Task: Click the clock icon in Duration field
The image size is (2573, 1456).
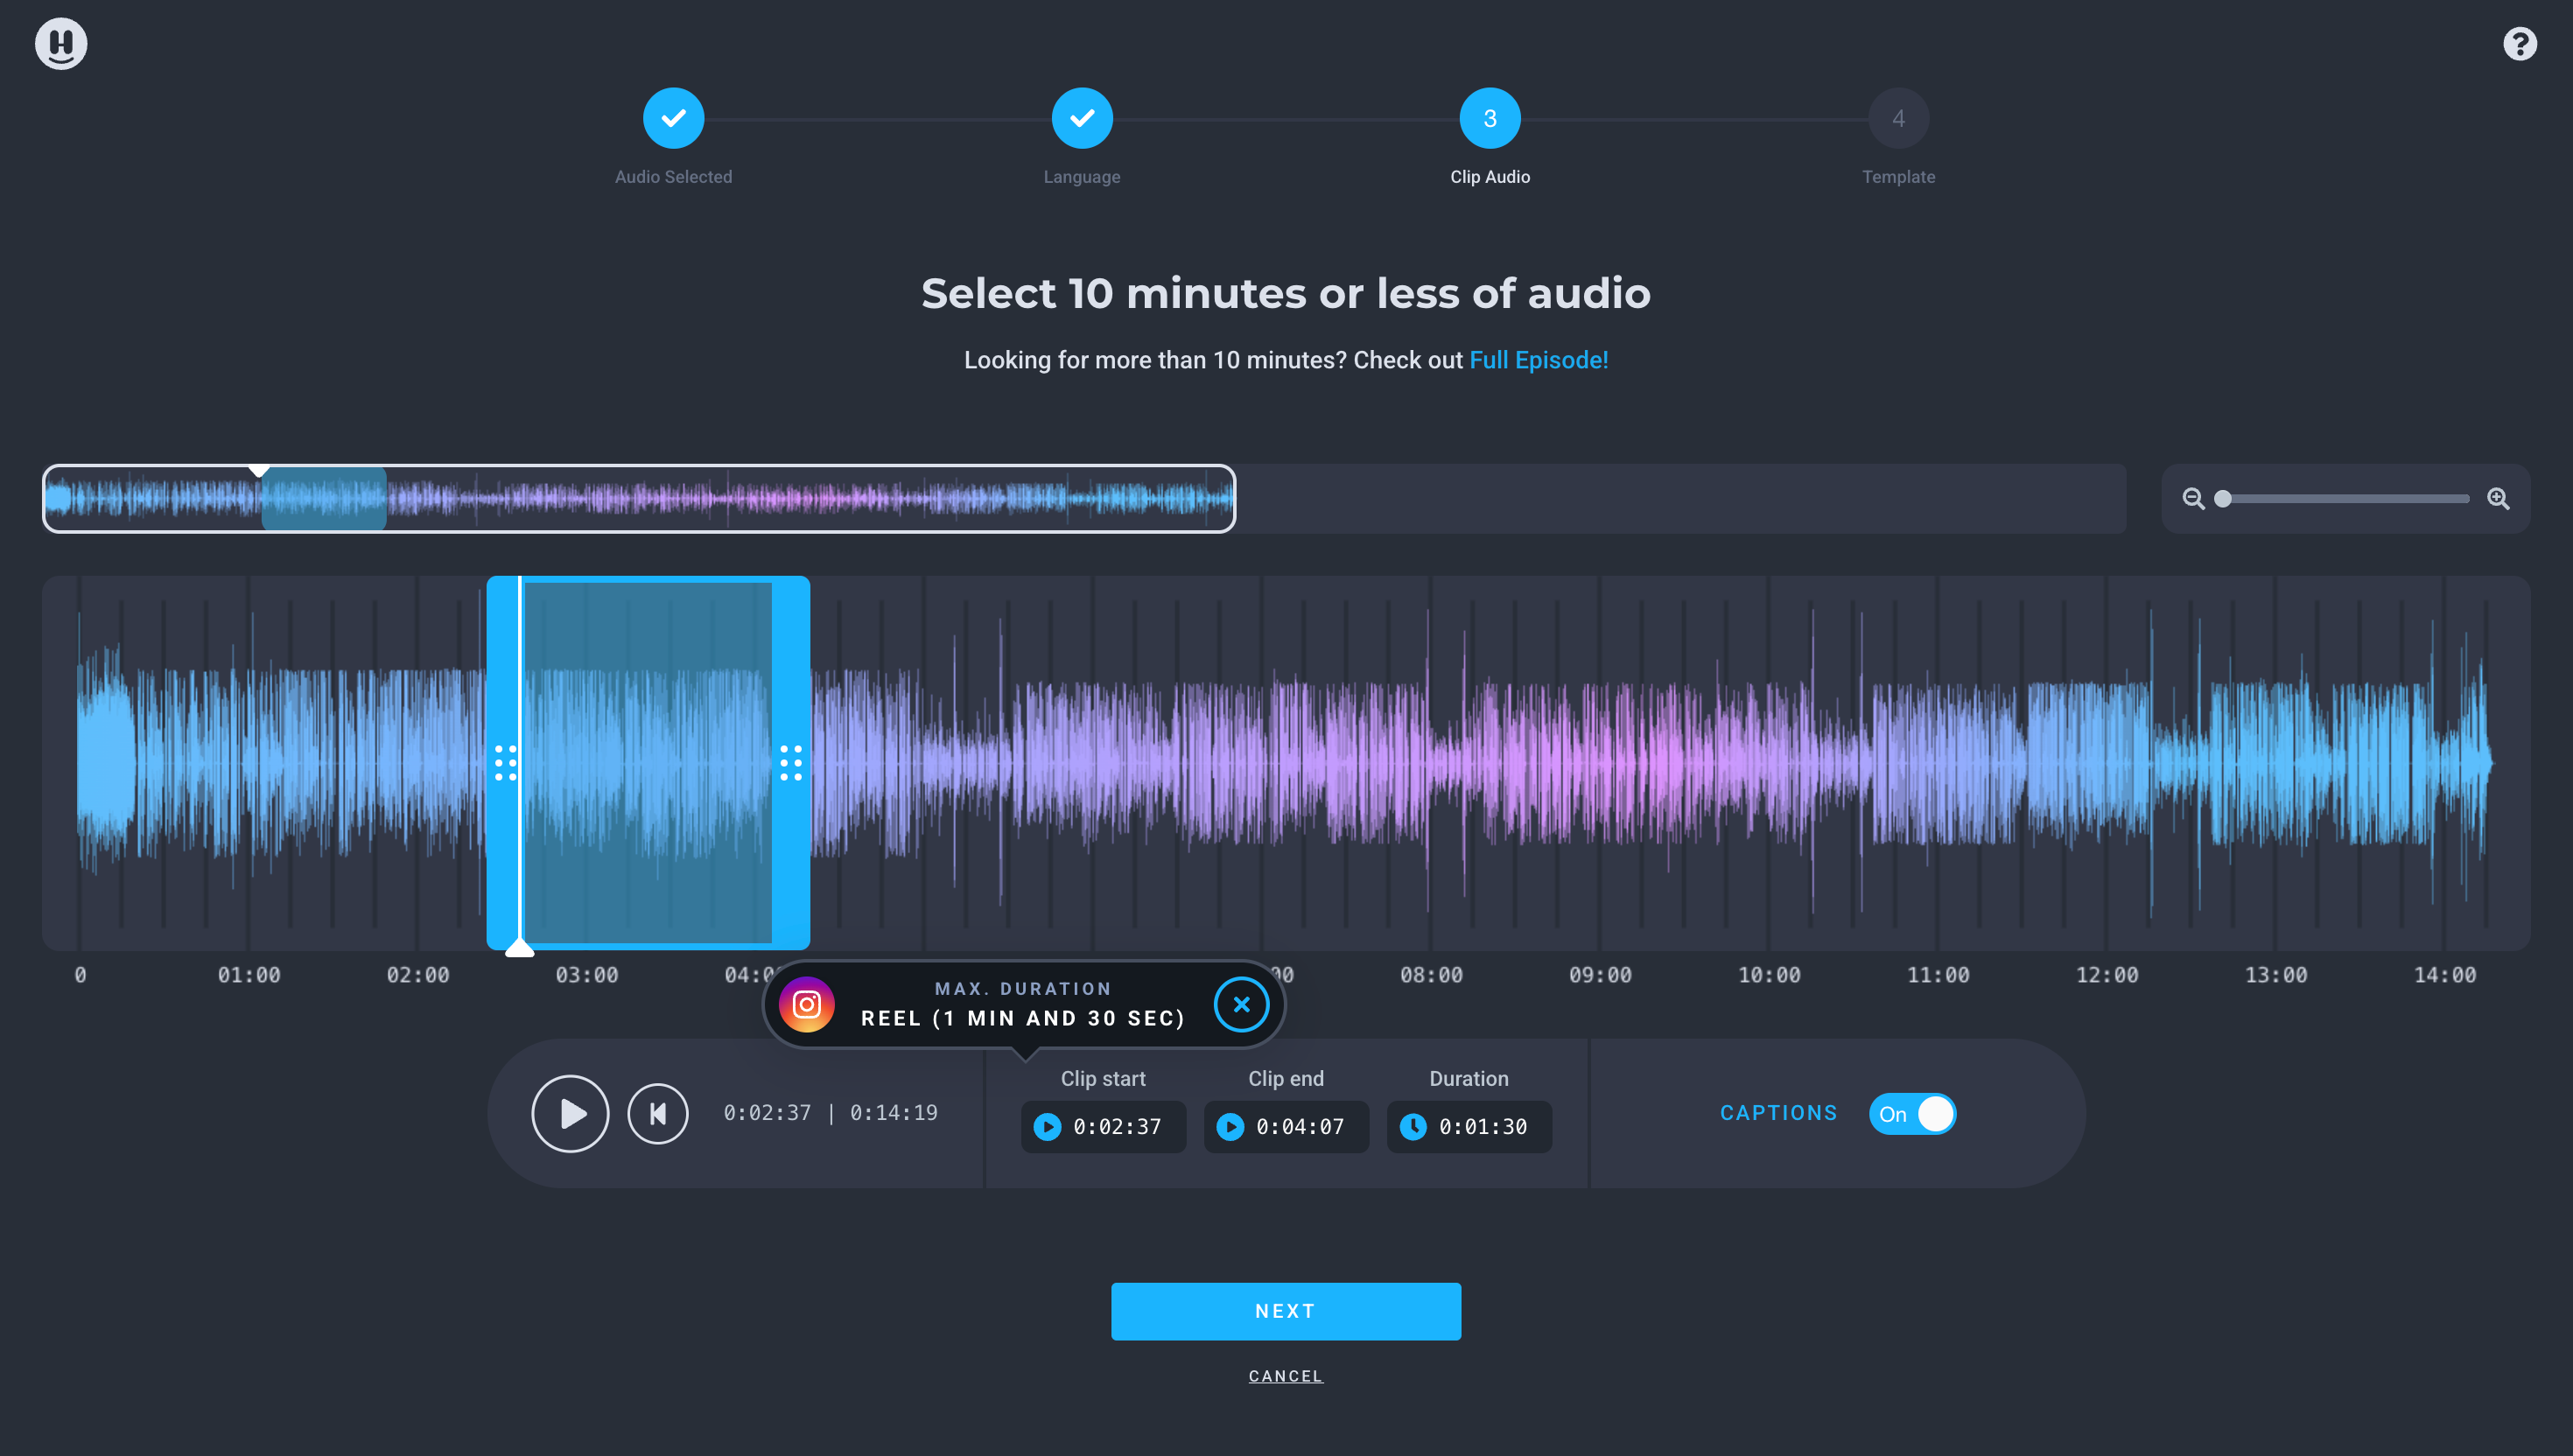Action: tap(1413, 1127)
